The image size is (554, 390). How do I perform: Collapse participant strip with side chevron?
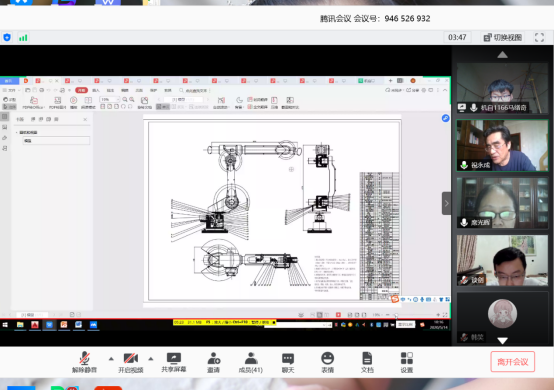(446, 203)
